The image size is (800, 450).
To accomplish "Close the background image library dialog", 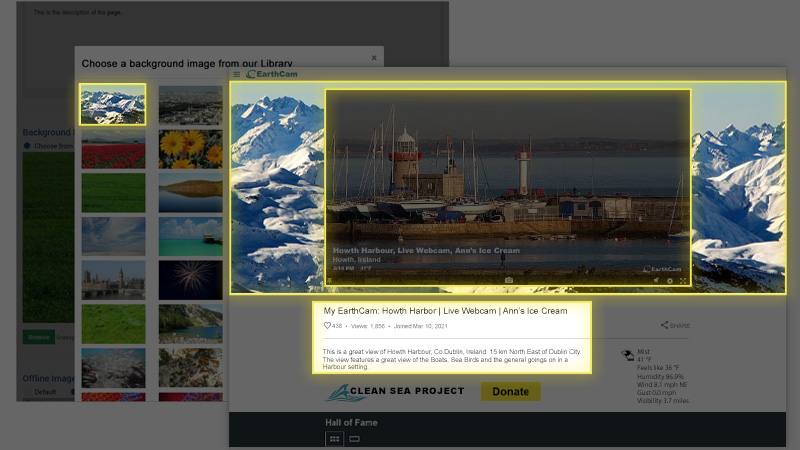I will pos(374,58).
